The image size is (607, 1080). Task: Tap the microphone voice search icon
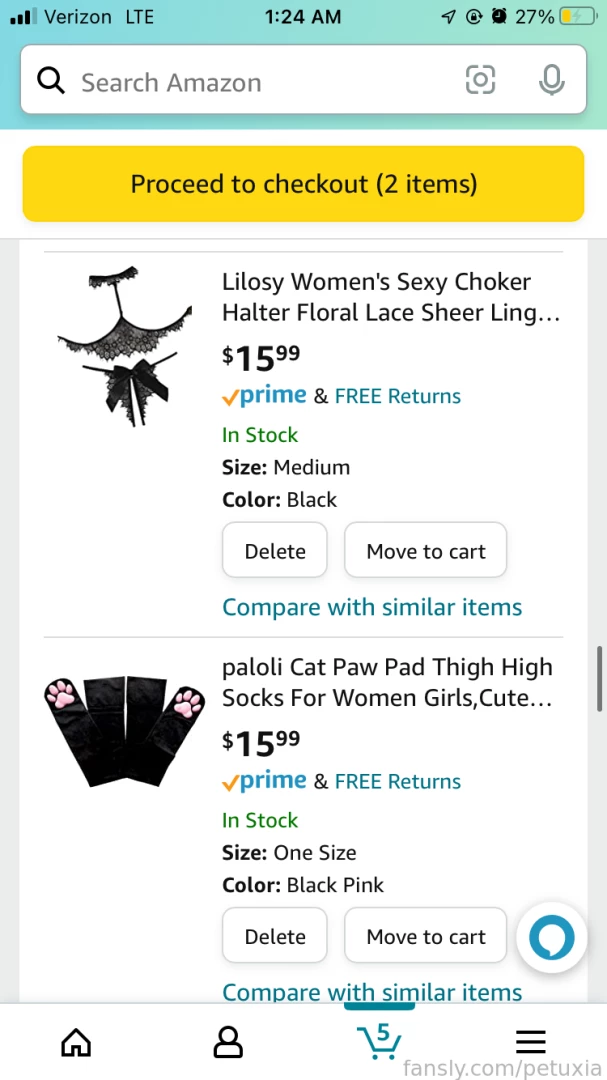tap(551, 81)
